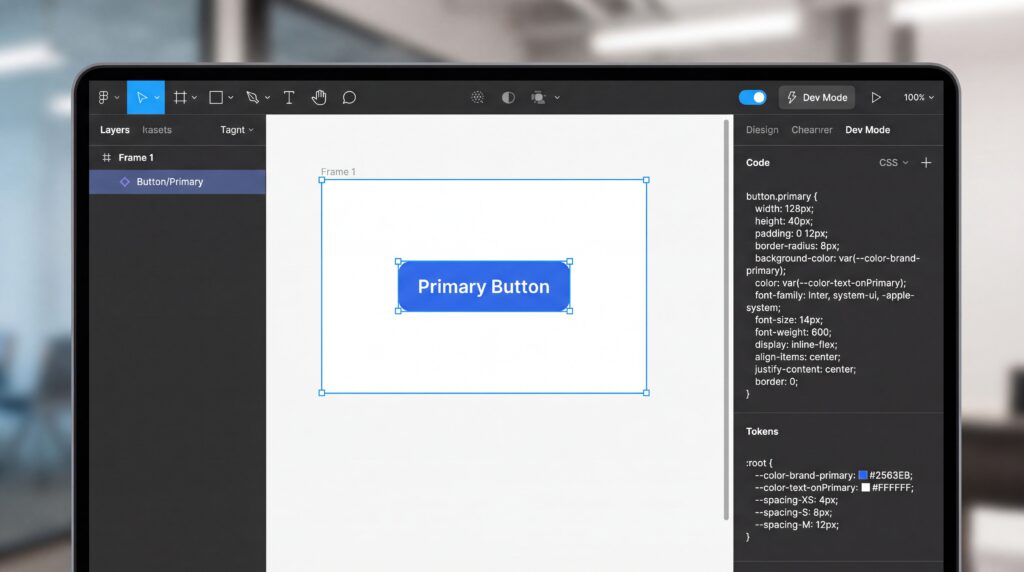Click the 'button.primary {' selector line

coord(781,197)
